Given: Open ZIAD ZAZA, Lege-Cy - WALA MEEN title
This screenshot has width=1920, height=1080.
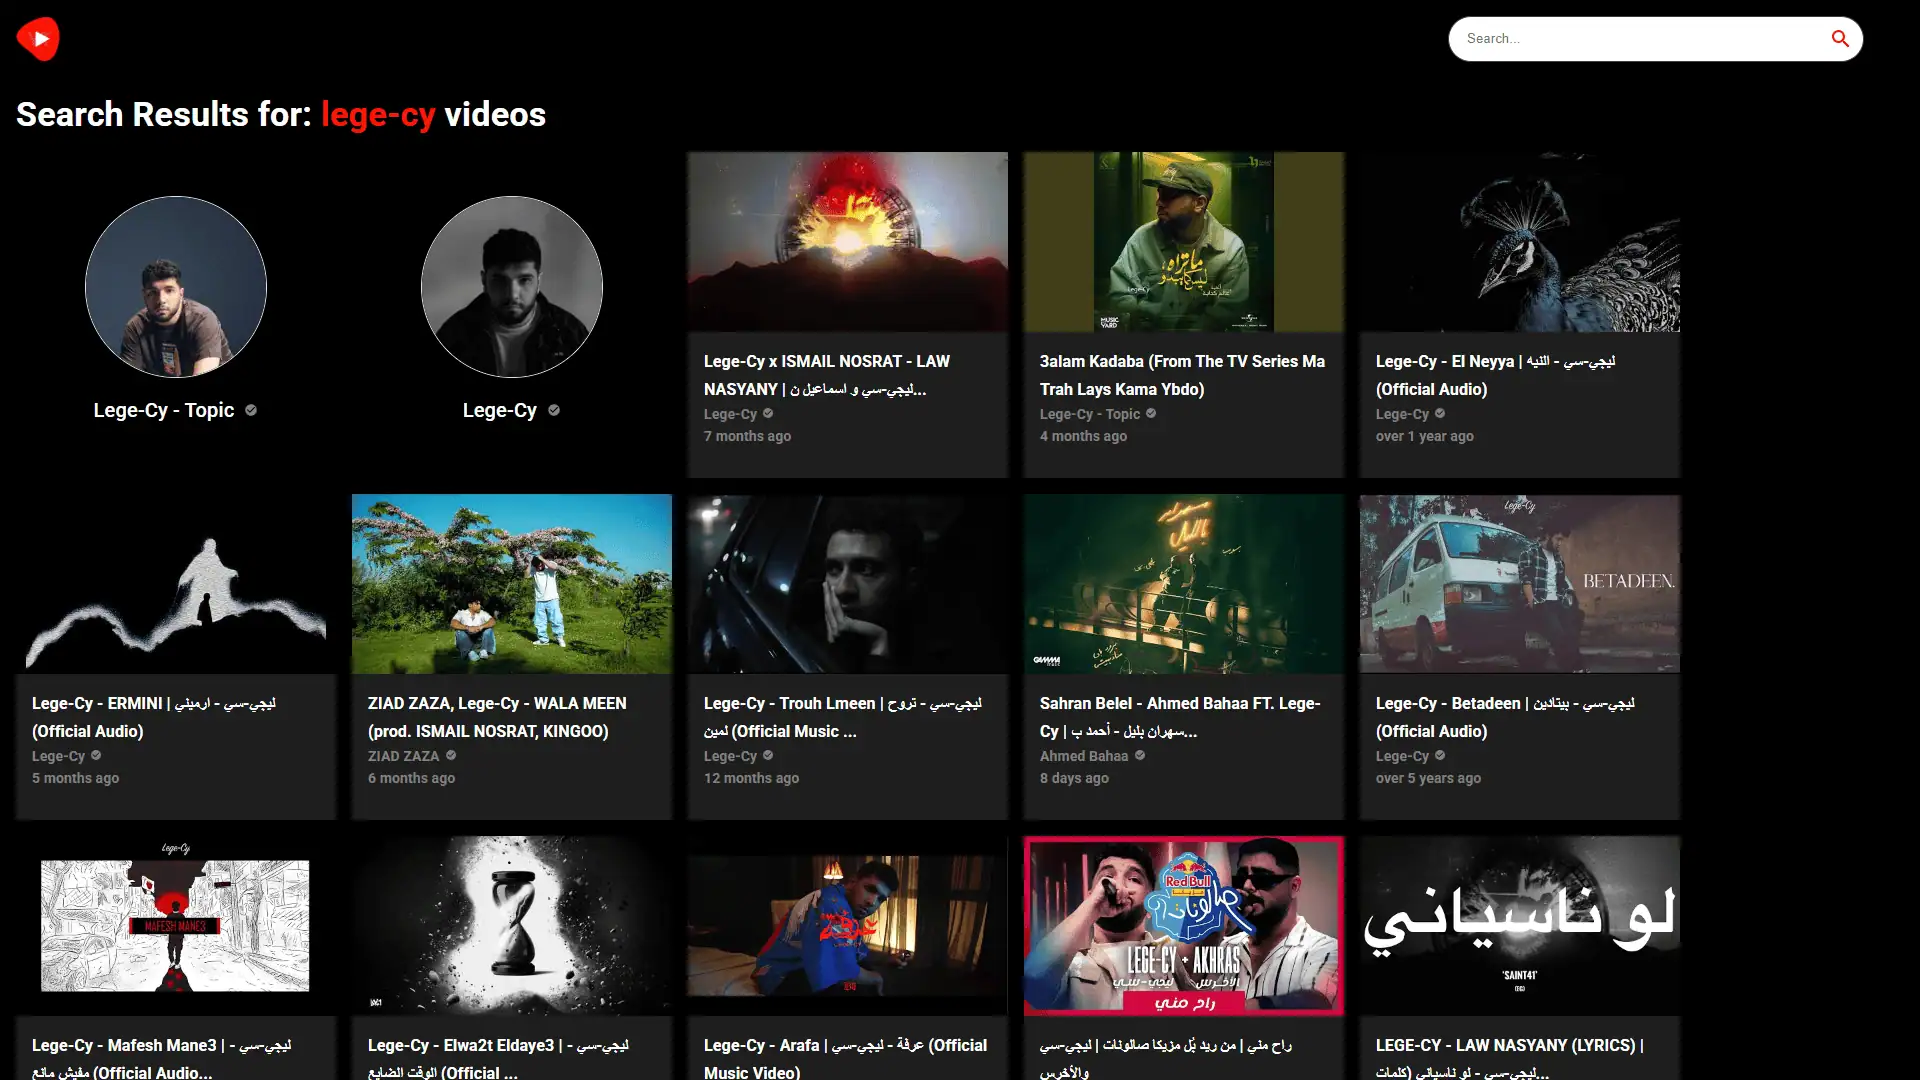Looking at the screenshot, I should click(497, 717).
